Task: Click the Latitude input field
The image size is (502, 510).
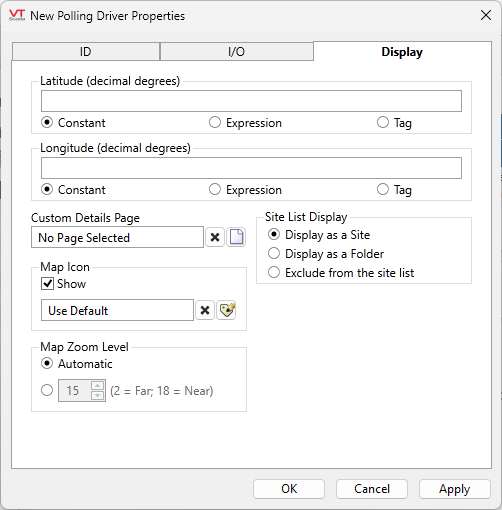Action: [251, 101]
